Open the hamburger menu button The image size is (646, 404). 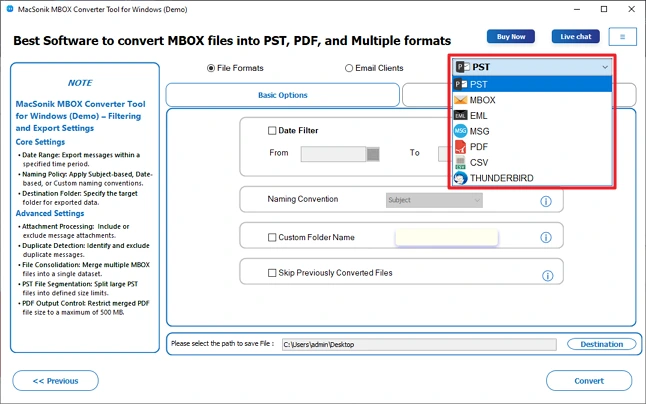pos(623,37)
